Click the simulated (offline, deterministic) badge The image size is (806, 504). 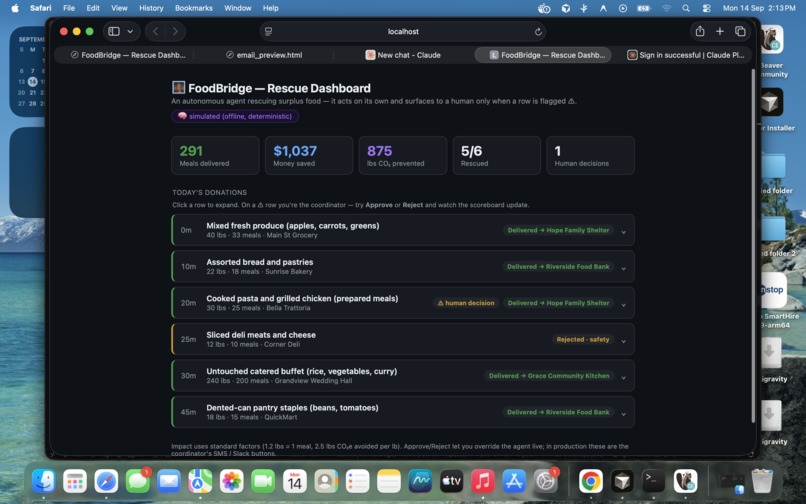click(235, 116)
